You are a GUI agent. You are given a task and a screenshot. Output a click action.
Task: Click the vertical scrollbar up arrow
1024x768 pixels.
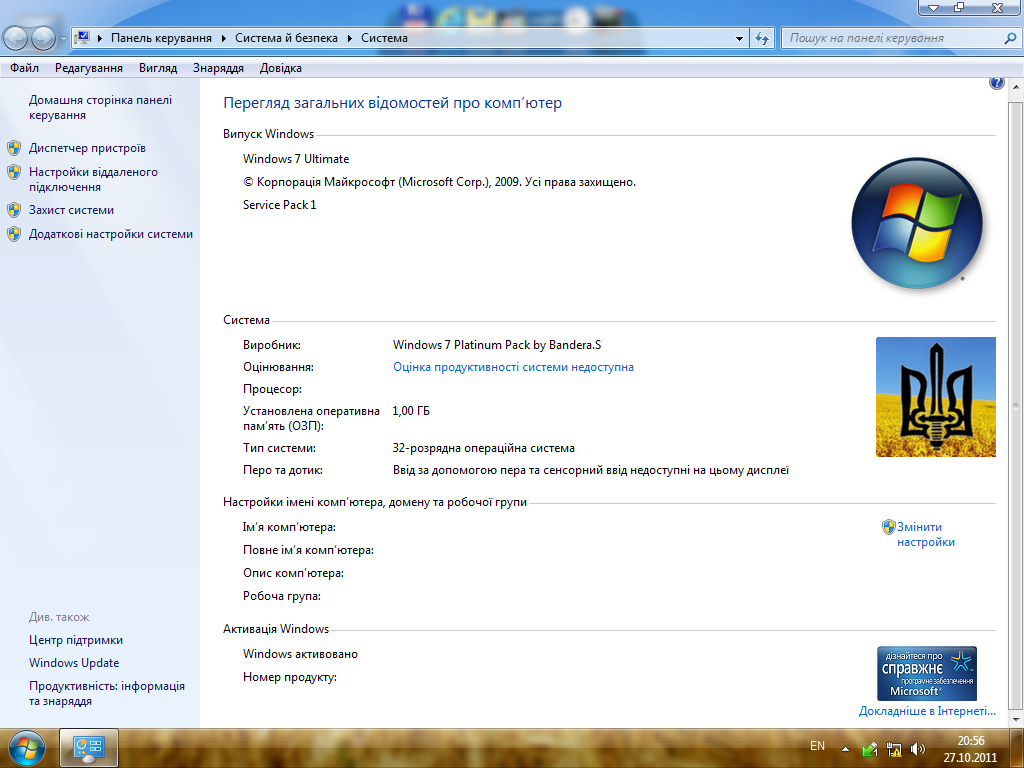(x=1016, y=87)
